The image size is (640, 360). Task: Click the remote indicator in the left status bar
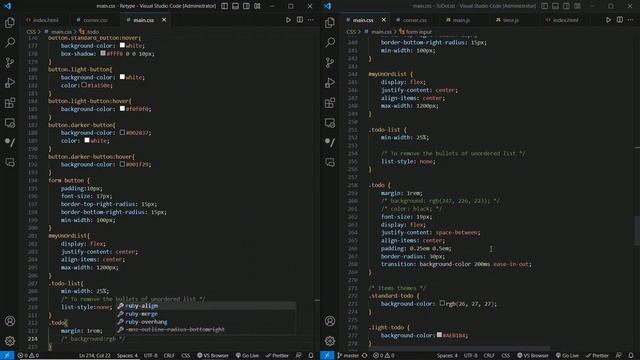pos(7,356)
